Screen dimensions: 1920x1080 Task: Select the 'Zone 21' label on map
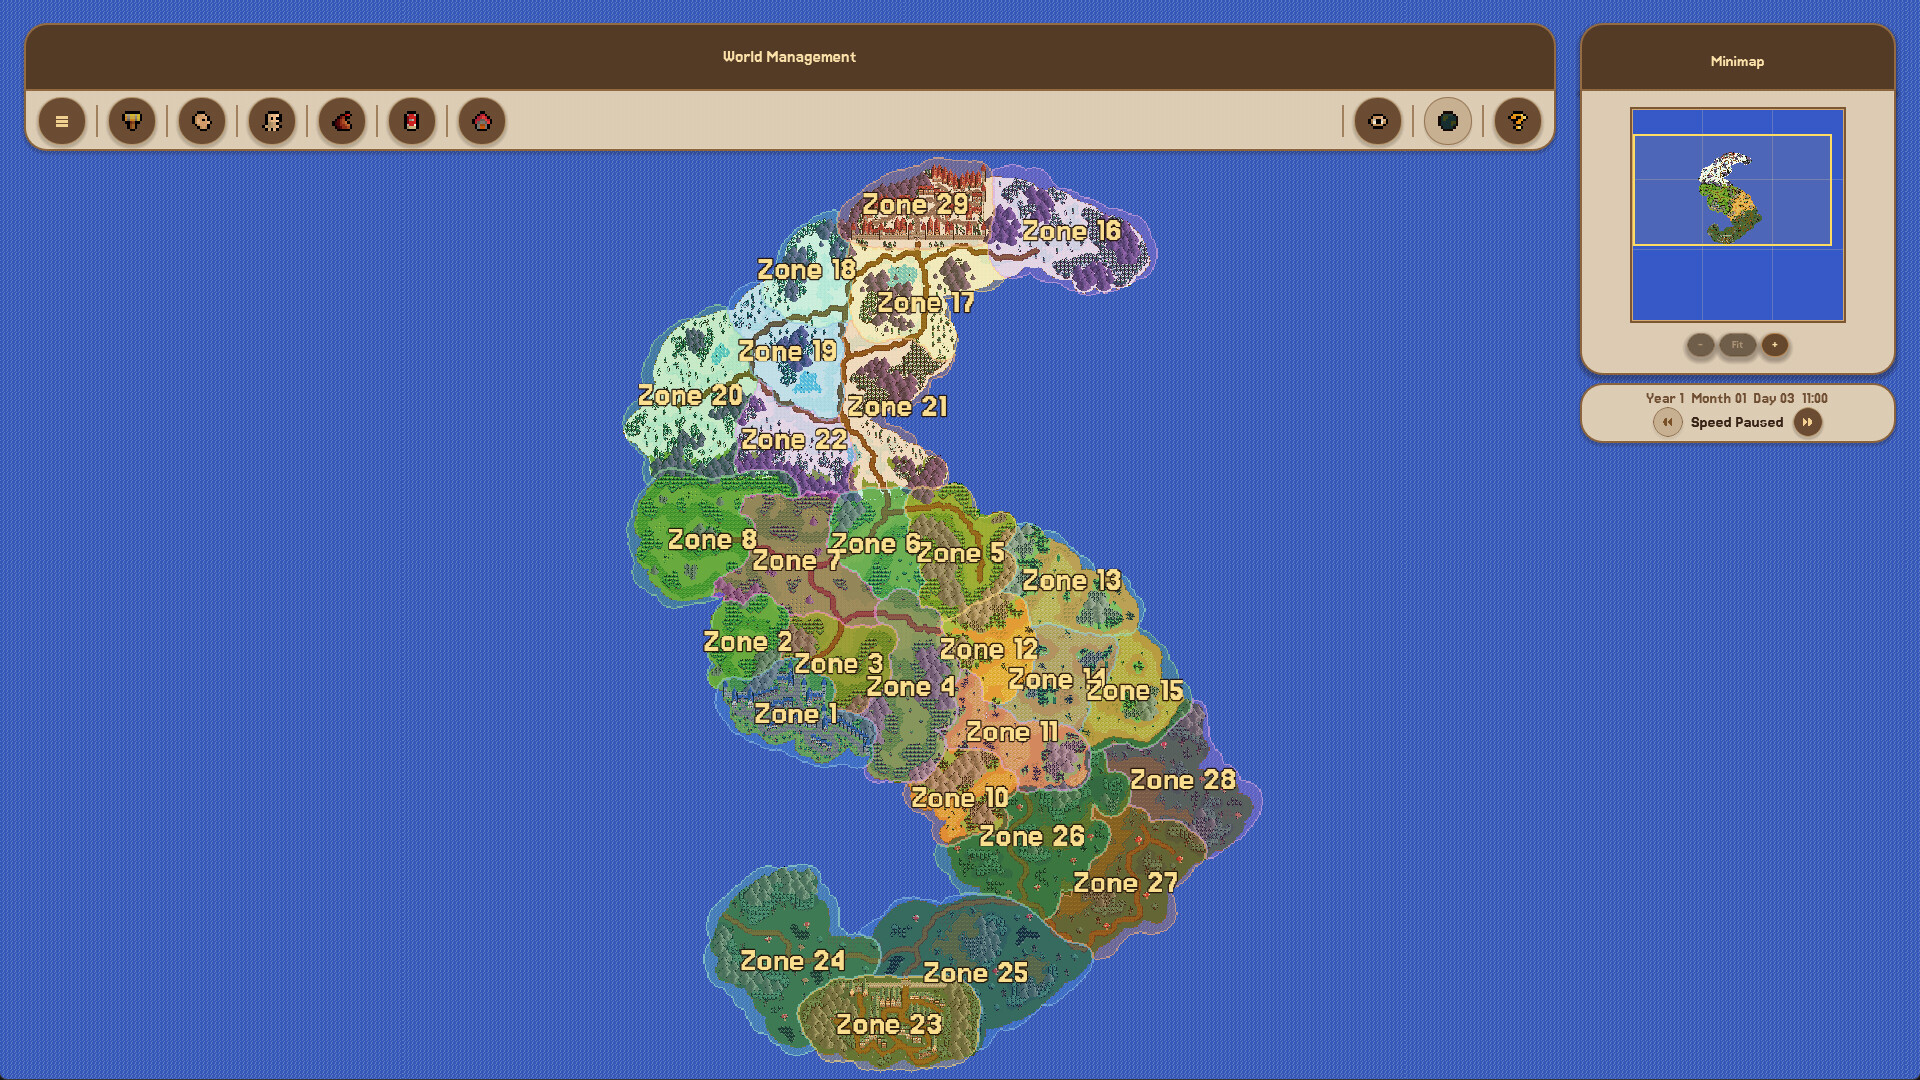[897, 406]
